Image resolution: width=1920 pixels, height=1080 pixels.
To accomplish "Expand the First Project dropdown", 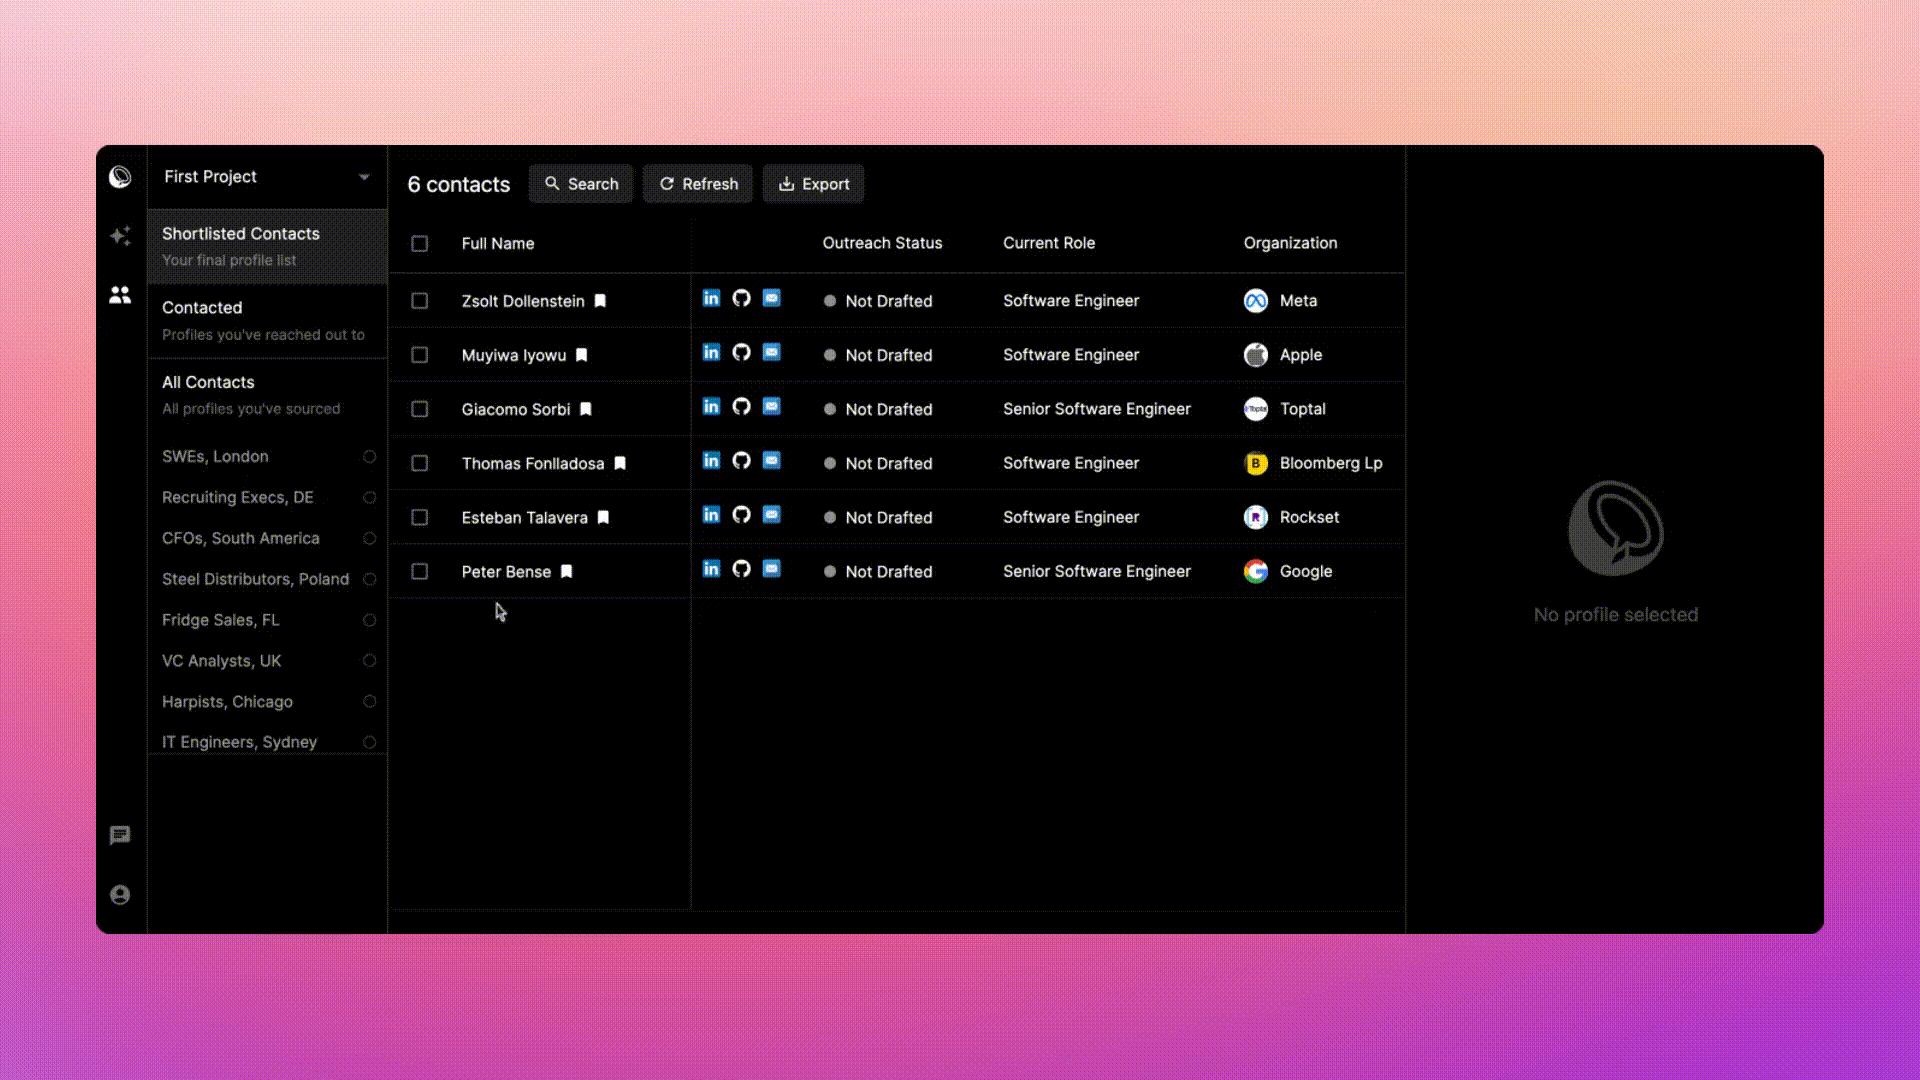I will click(364, 177).
